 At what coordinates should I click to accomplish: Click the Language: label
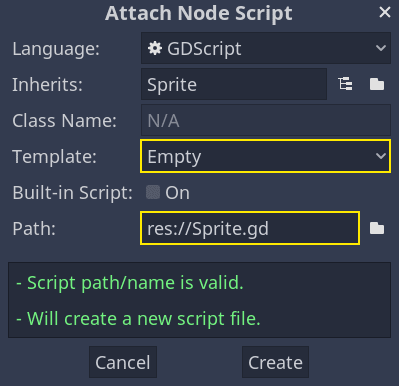tap(56, 49)
